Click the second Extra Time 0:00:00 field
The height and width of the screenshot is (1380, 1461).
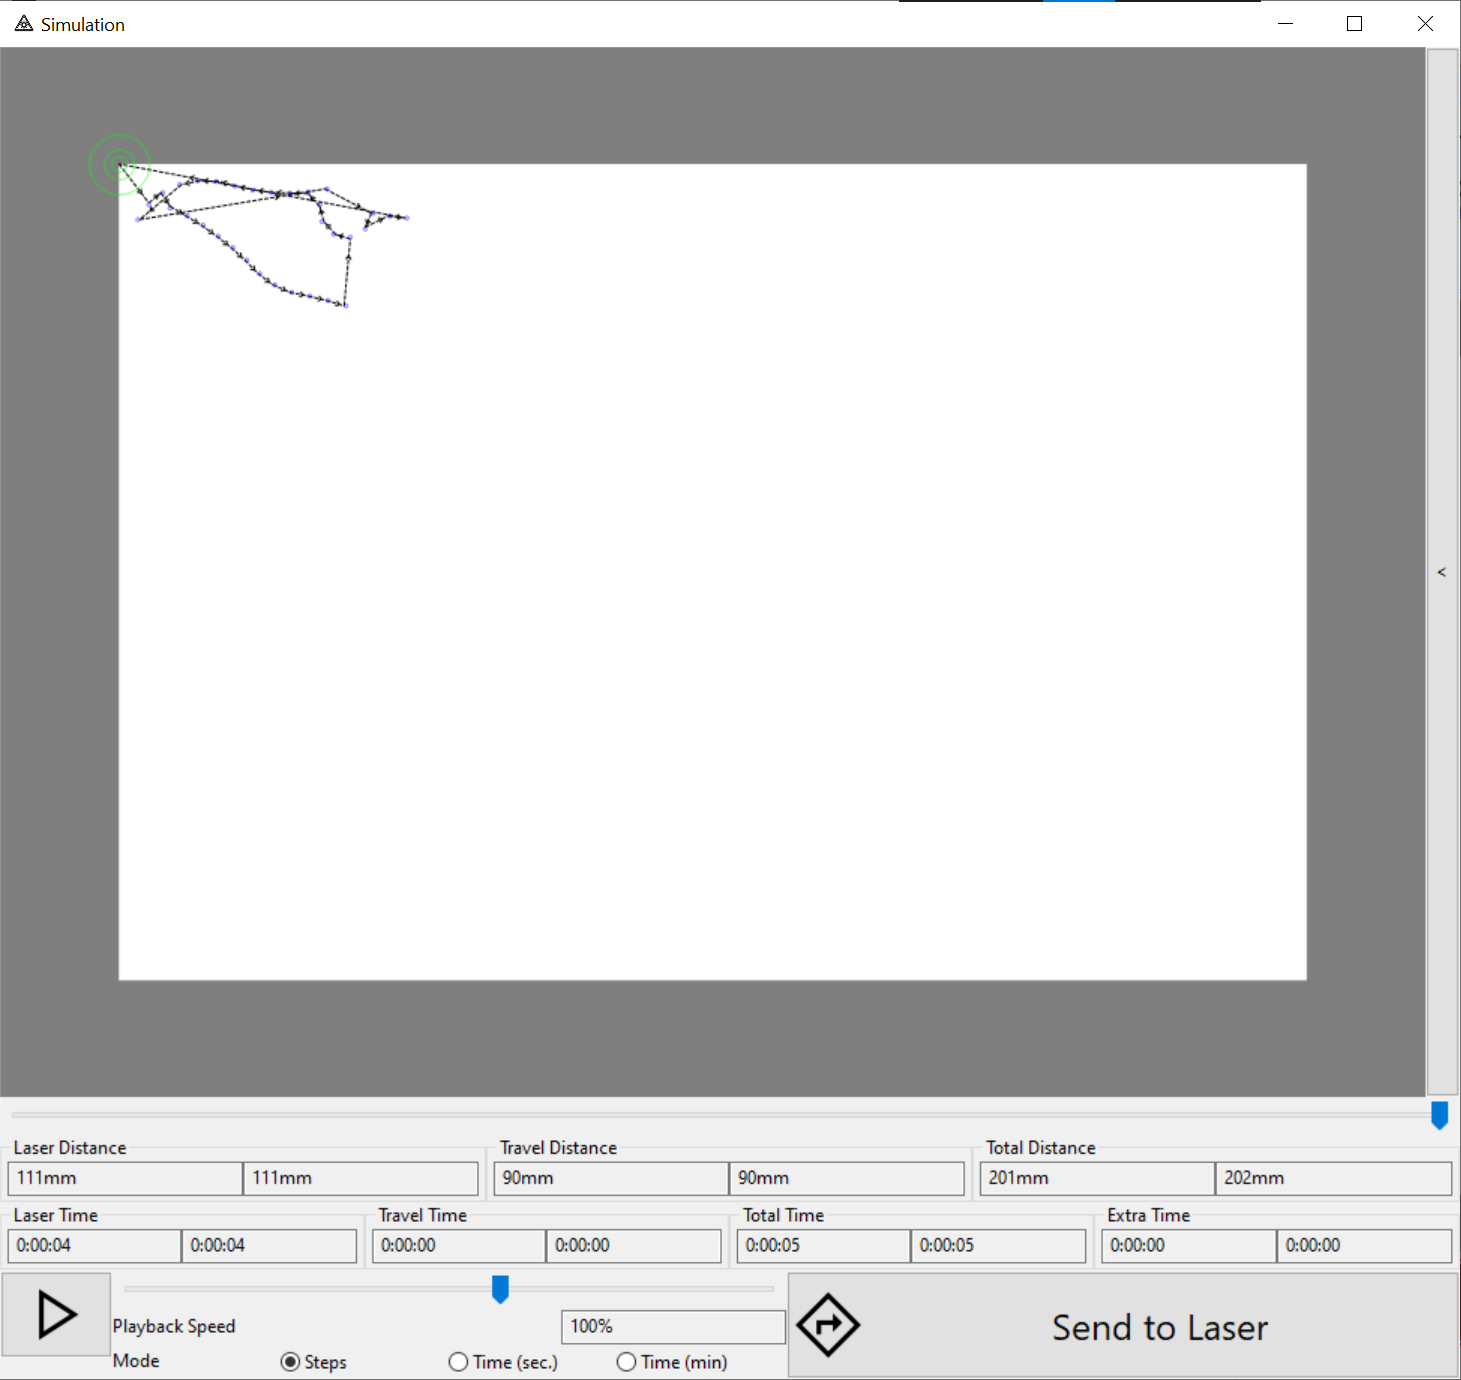click(x=1364, y=1246)
